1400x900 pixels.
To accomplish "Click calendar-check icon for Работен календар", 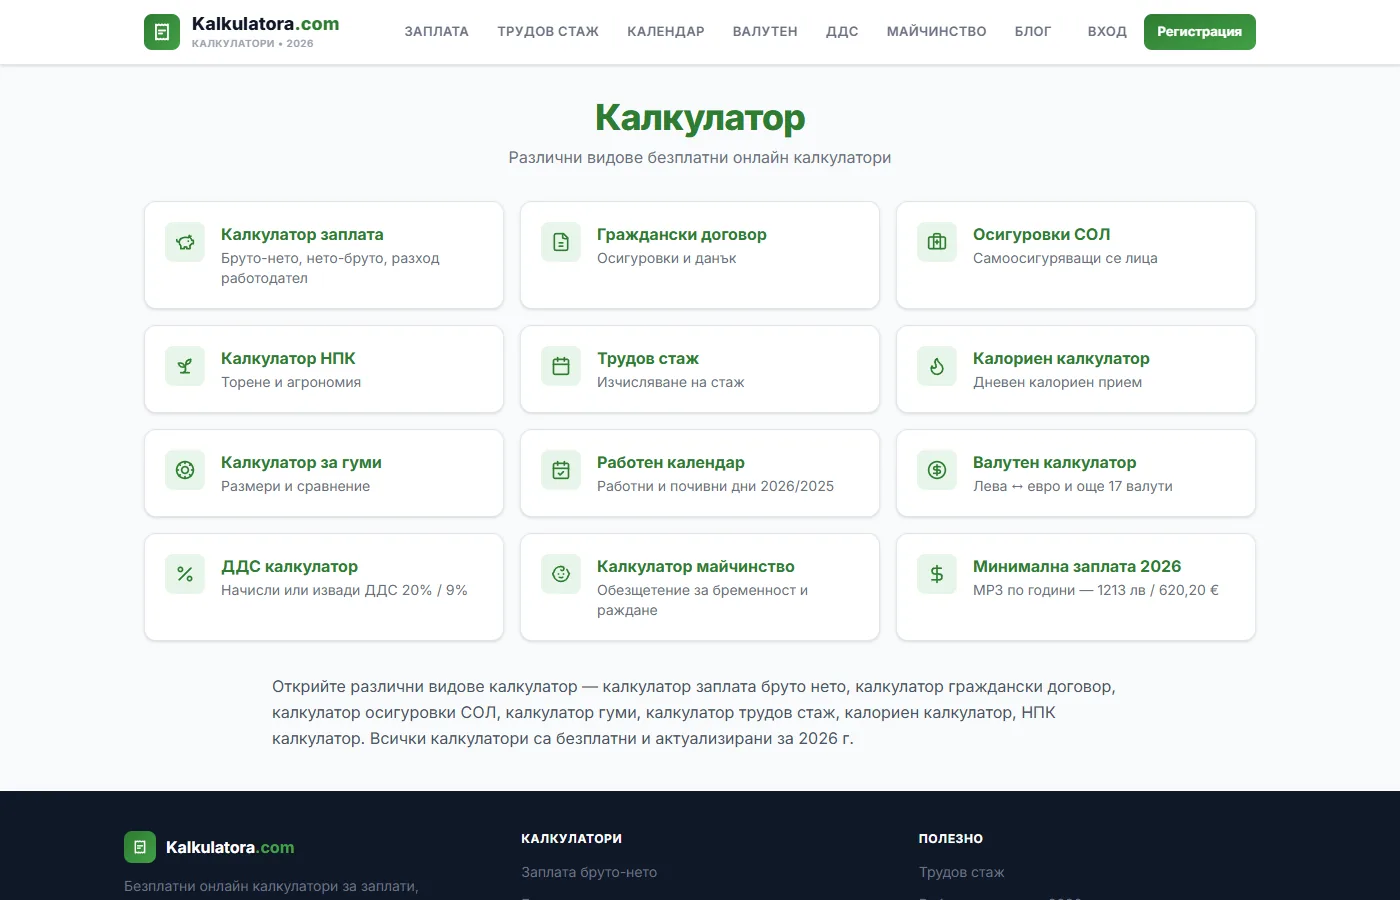I will tap(561, 470).
